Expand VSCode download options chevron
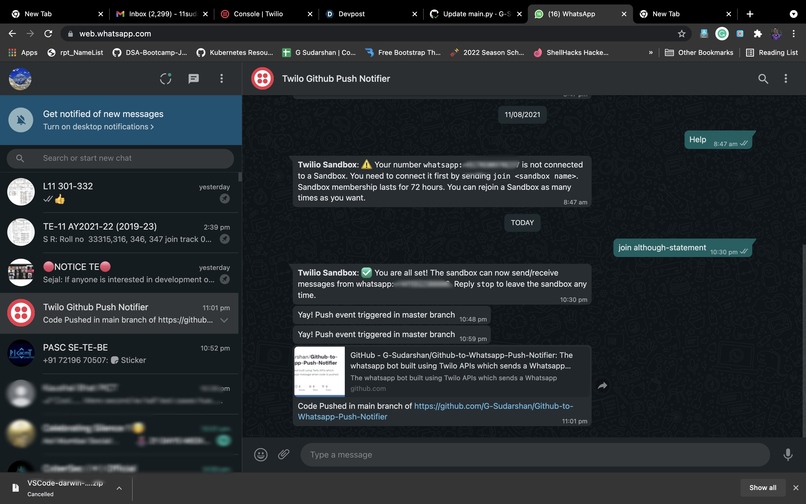The image size is (806, 504). point(119,488)
